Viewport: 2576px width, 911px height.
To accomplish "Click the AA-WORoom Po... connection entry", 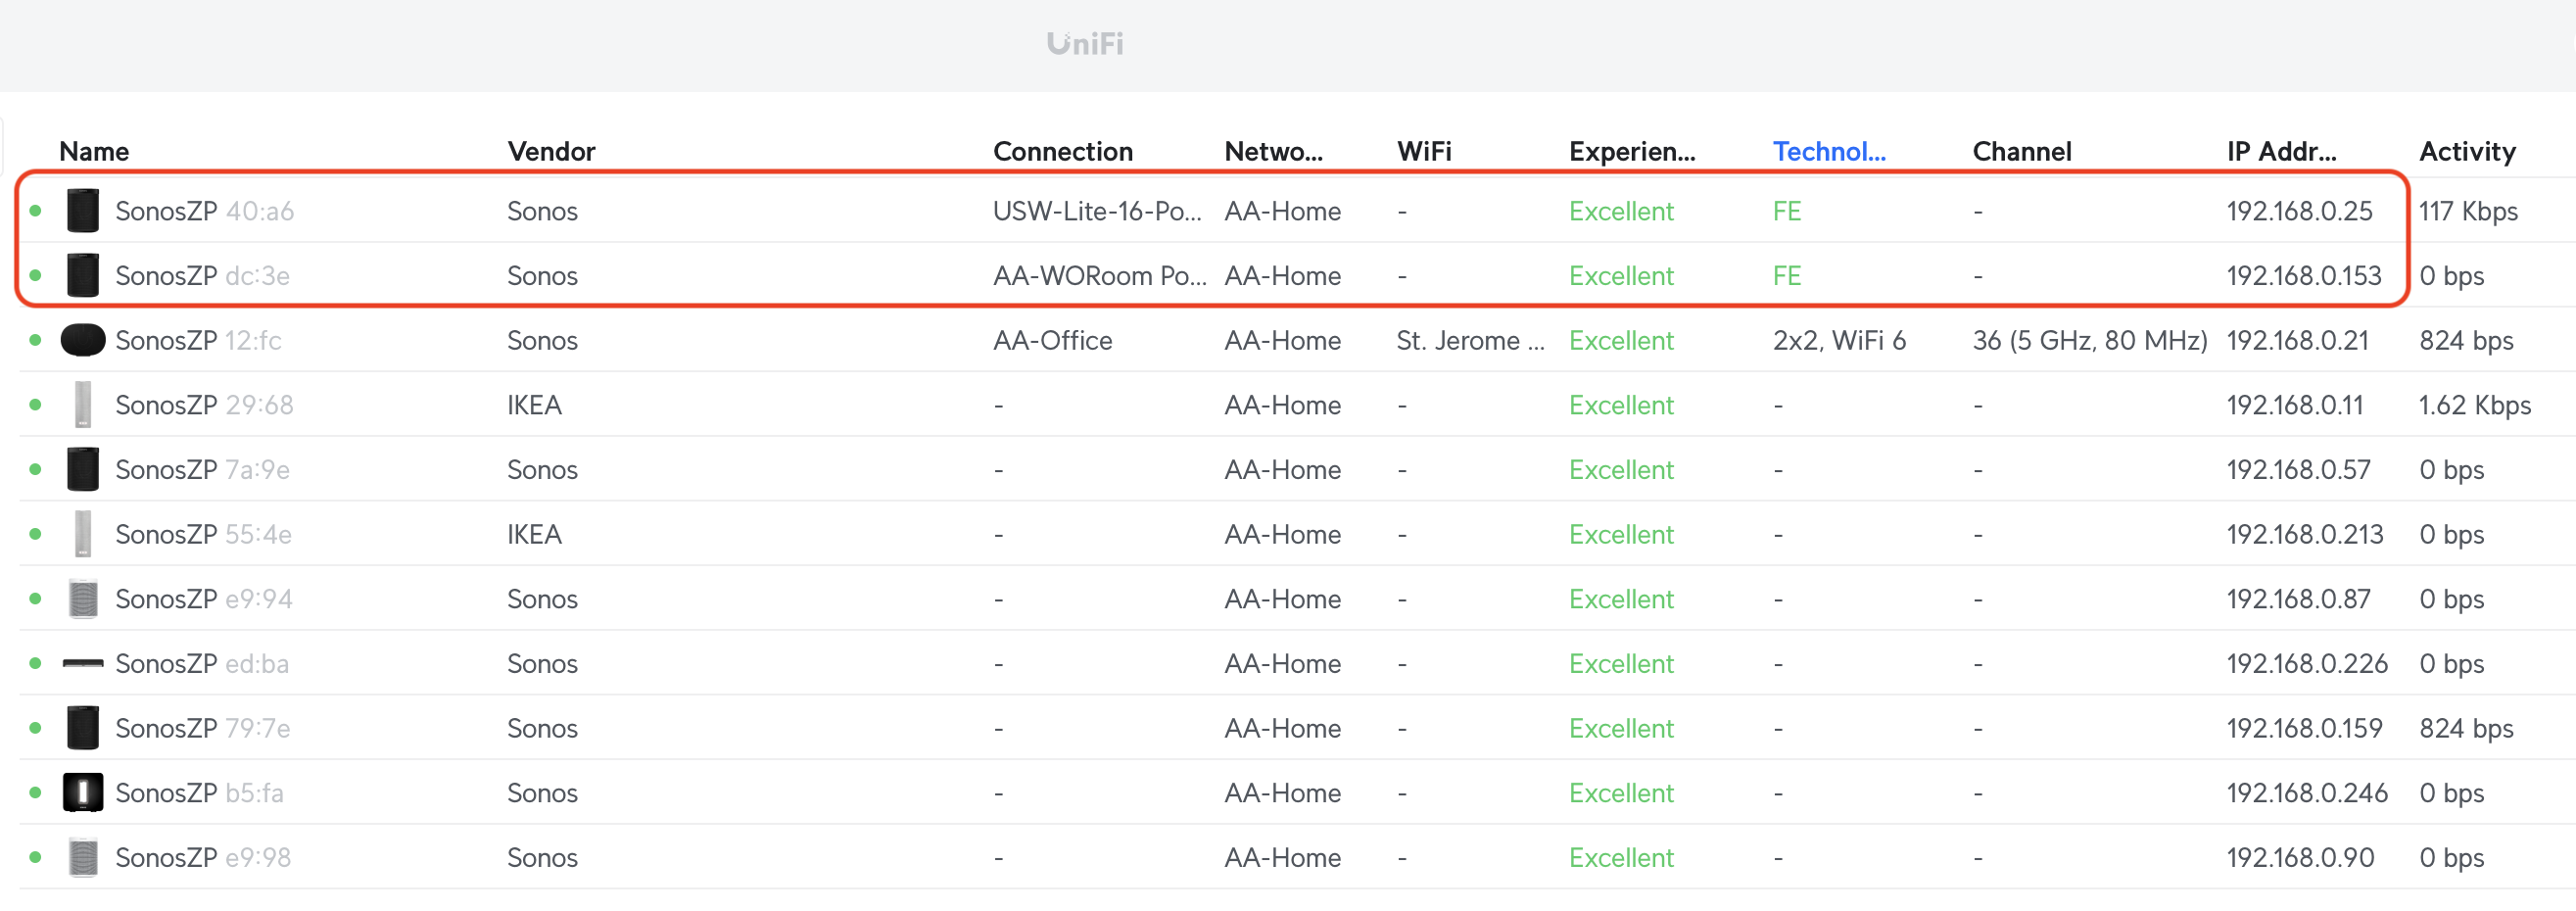I will pos(1099,275).
